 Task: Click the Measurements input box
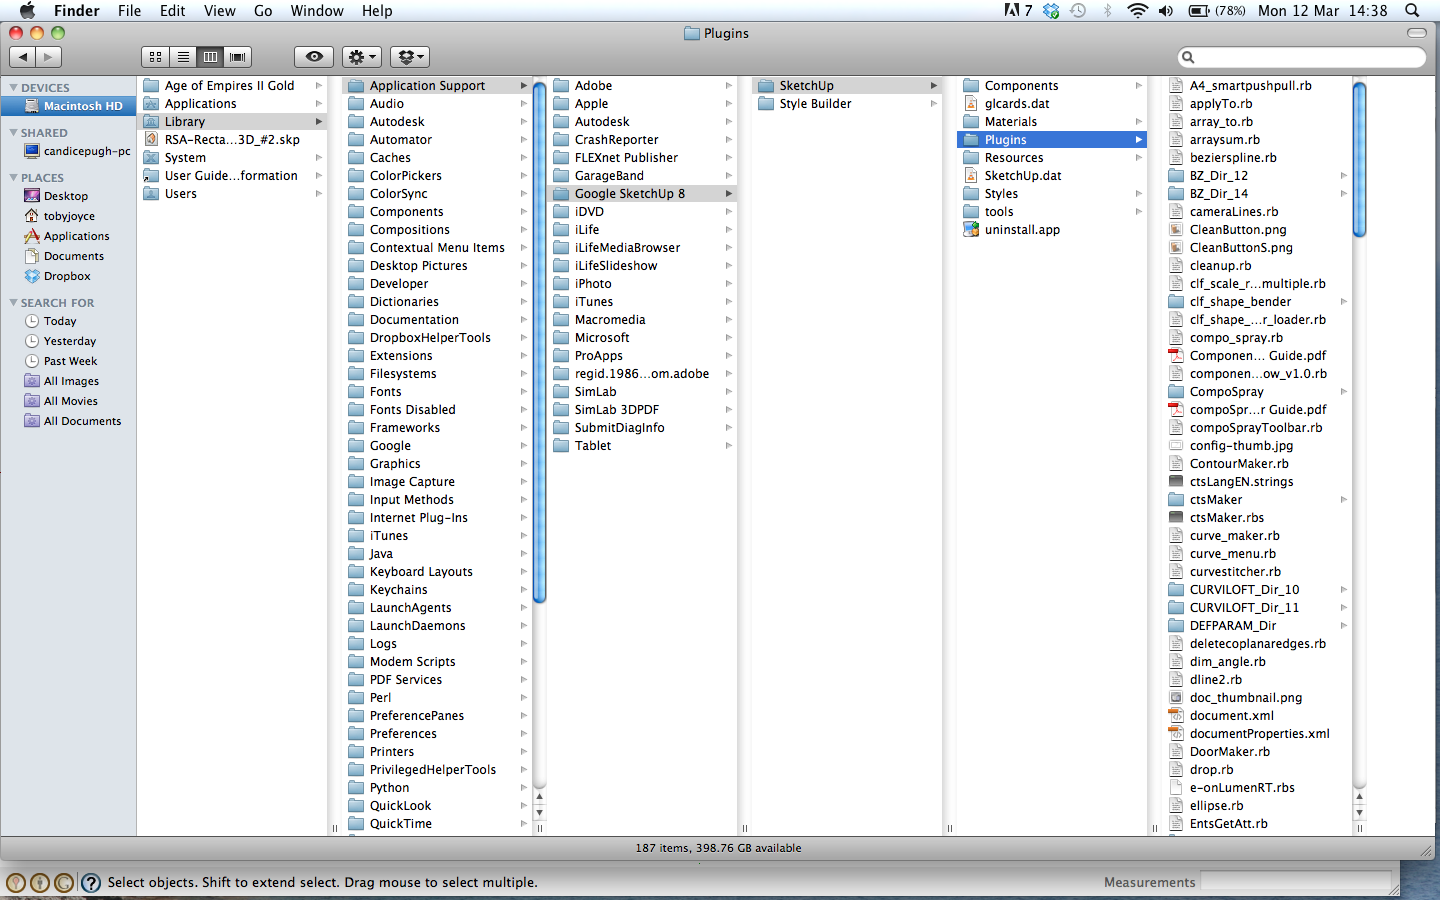1295,882
